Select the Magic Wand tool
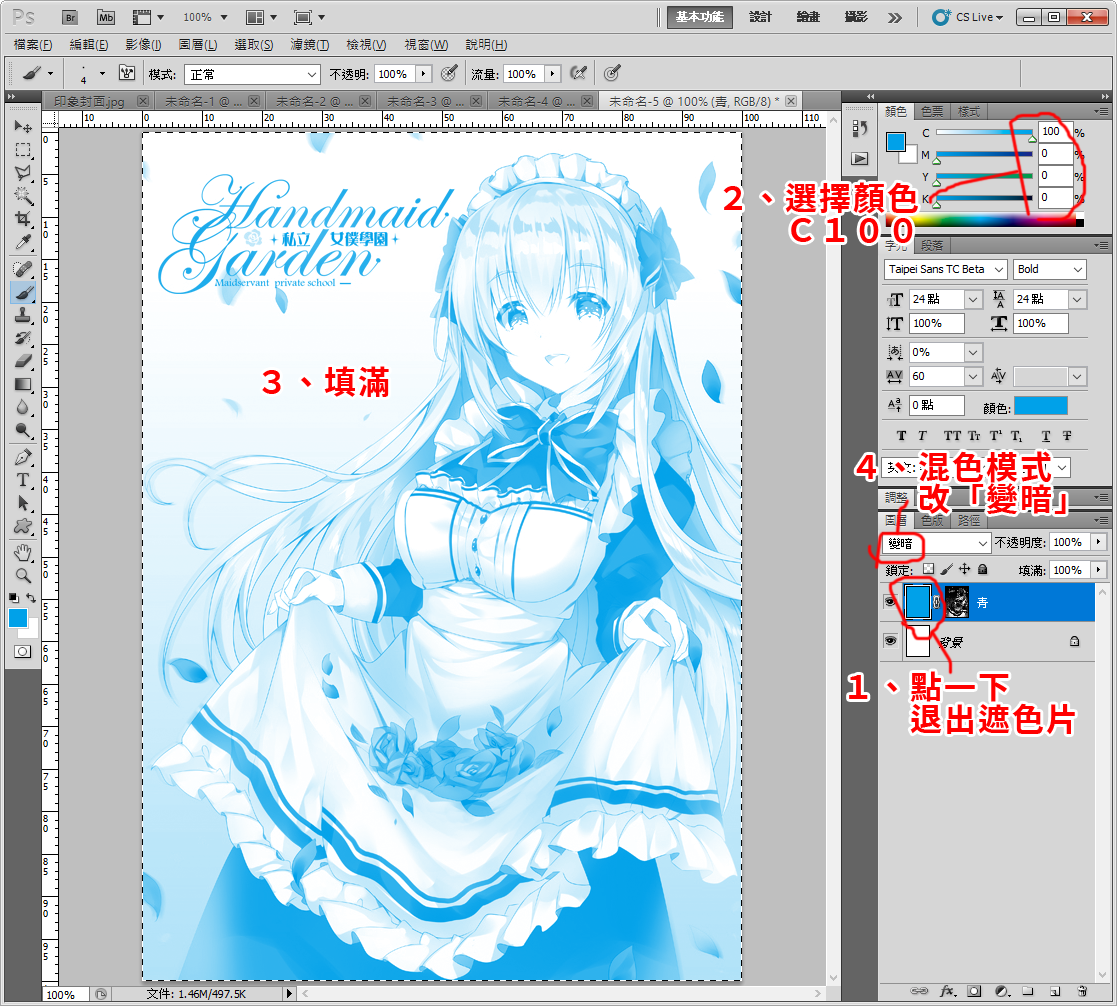The width and height of the screenshot is (1117, 1006). (x=23, y=196)
